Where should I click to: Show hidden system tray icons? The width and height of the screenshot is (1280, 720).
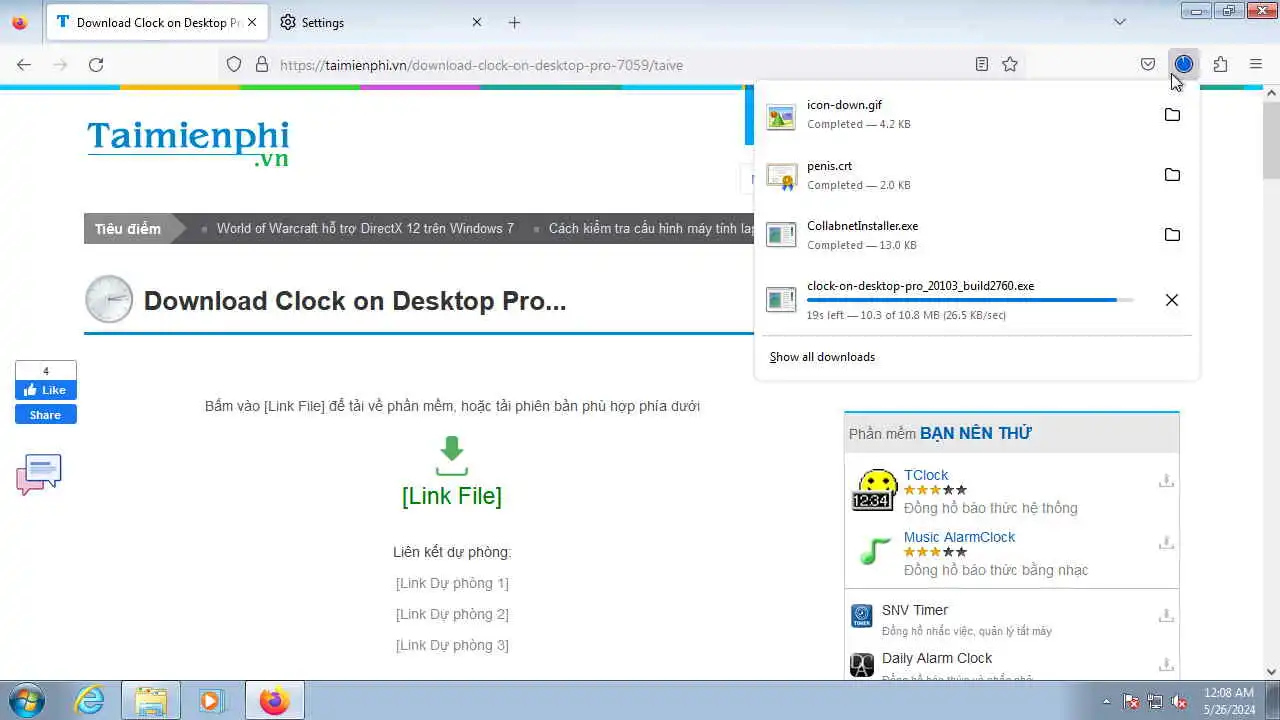coord(1106,701)
